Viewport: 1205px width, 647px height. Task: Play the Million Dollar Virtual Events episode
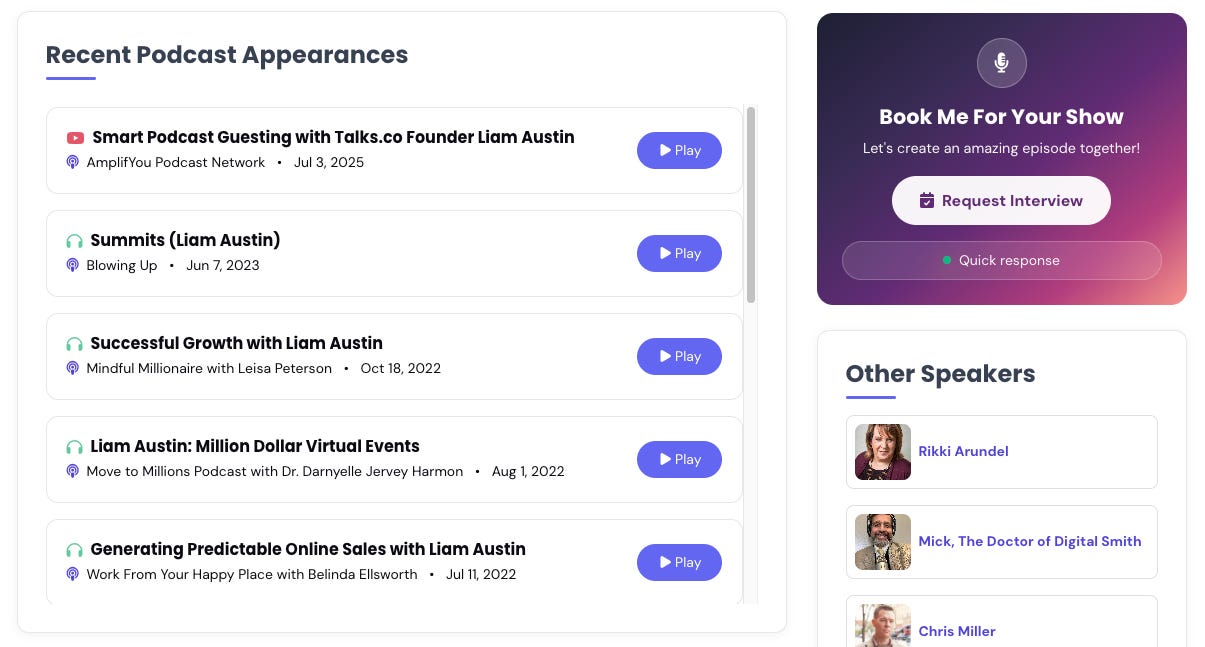pos(679,459)
